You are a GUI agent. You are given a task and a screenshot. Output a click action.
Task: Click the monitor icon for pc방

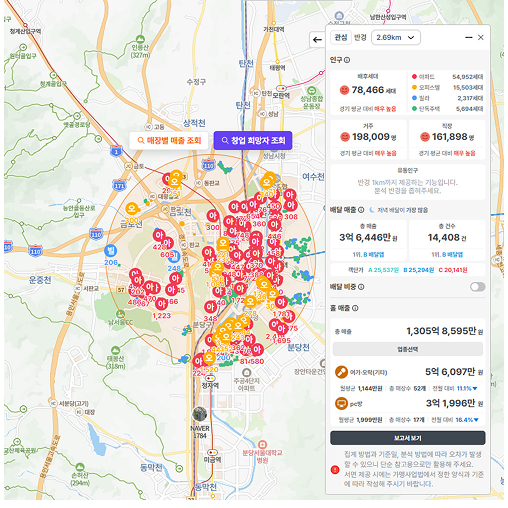click(341, 403)
